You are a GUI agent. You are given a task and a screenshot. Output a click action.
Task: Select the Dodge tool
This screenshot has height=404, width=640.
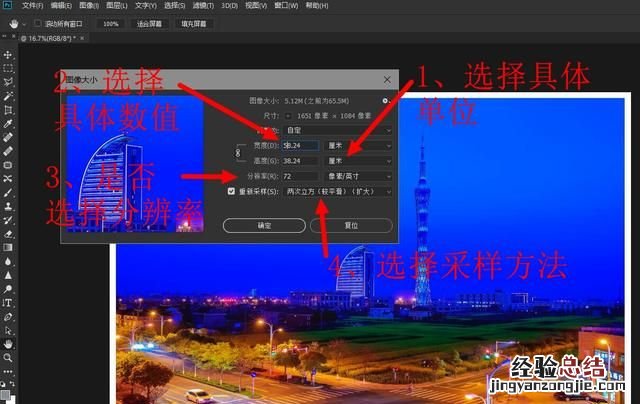pos(8,289)
